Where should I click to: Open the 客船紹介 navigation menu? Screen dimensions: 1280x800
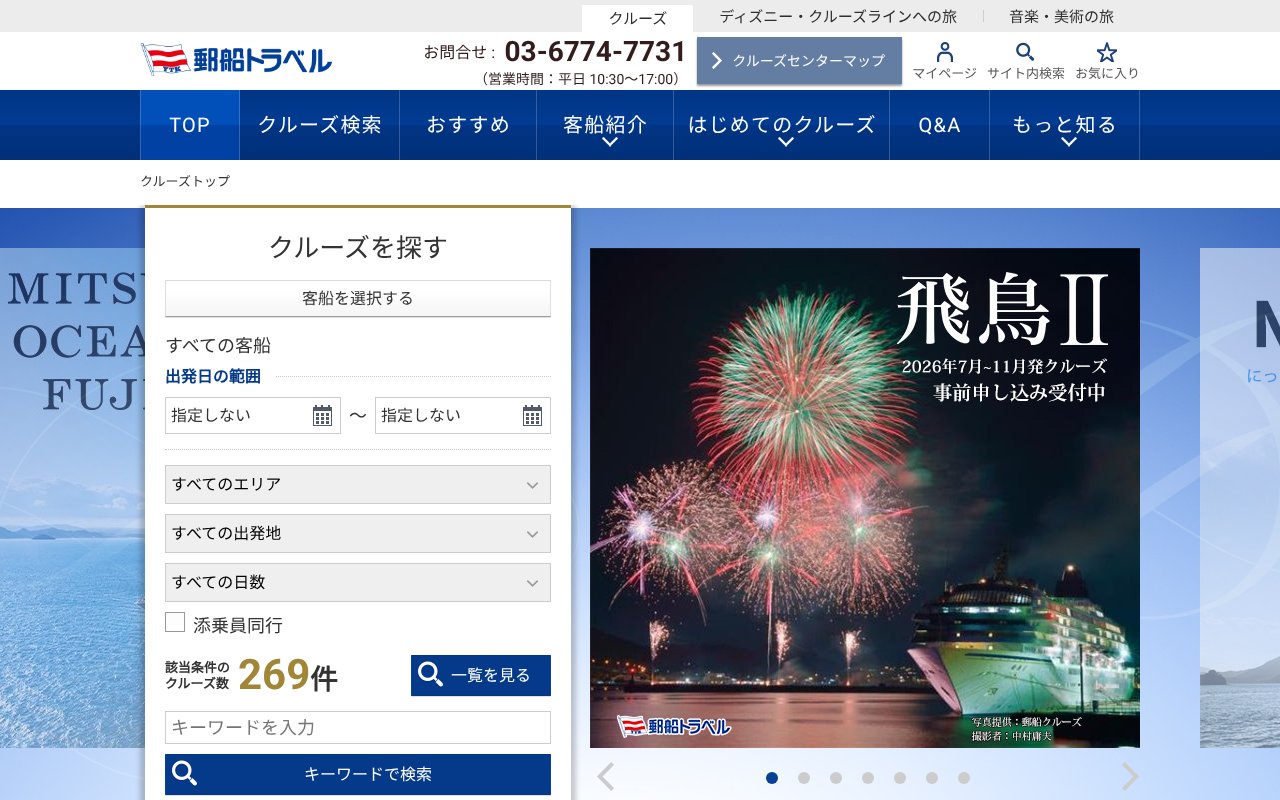pyautogui.click(x=605, y=124)
